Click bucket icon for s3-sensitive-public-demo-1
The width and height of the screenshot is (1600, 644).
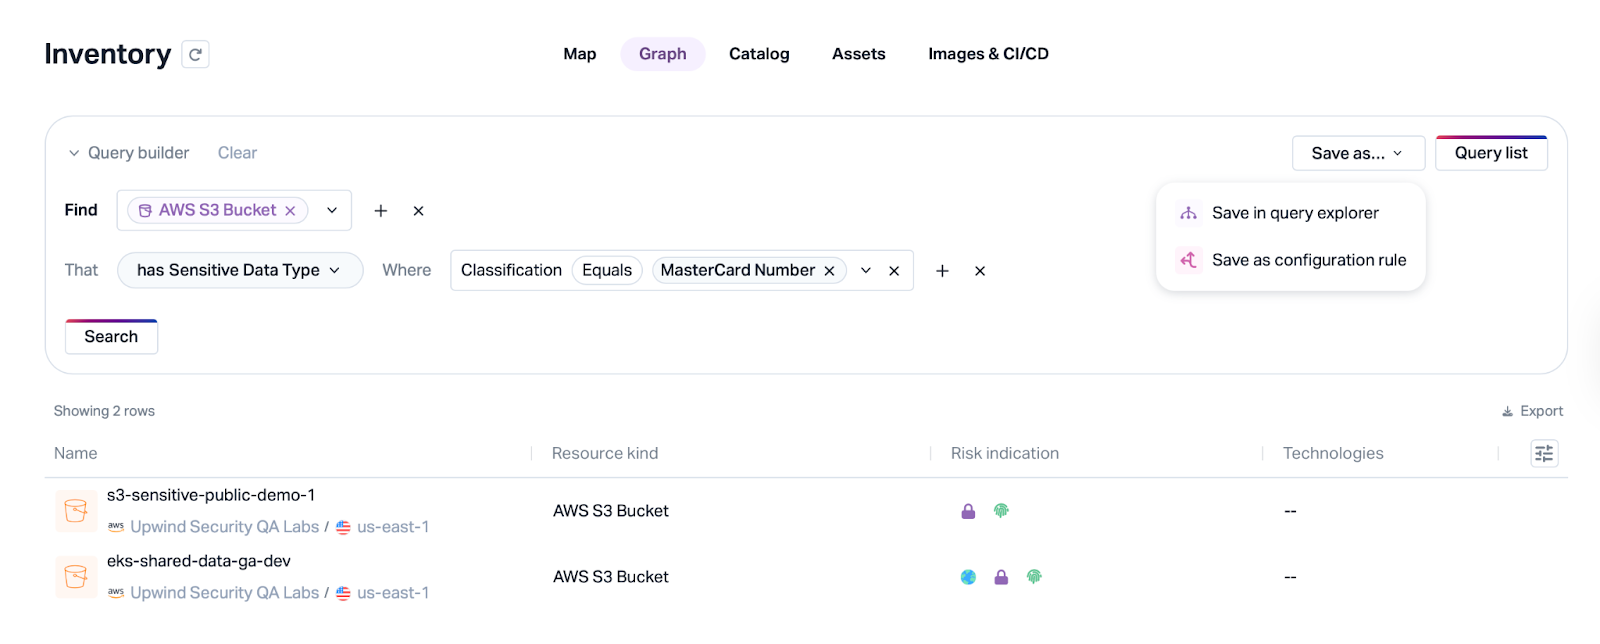click(76, 511)
